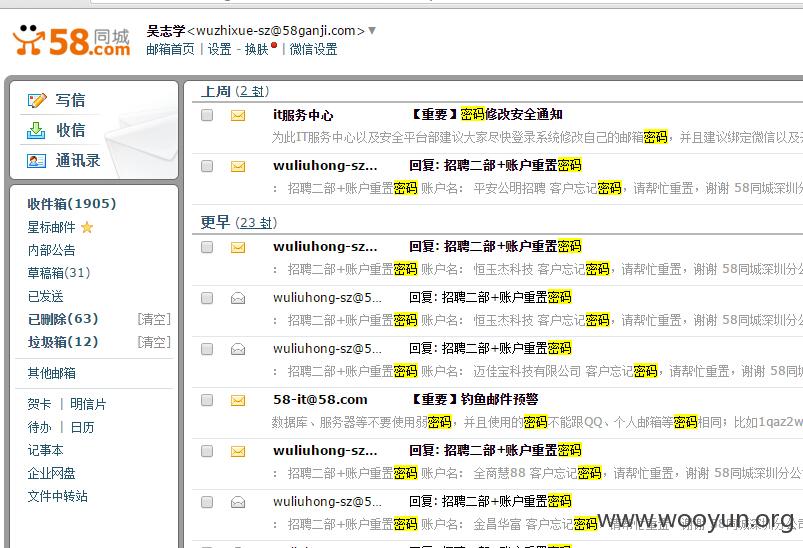Click account name 吴志学 in header

point(166,31)
